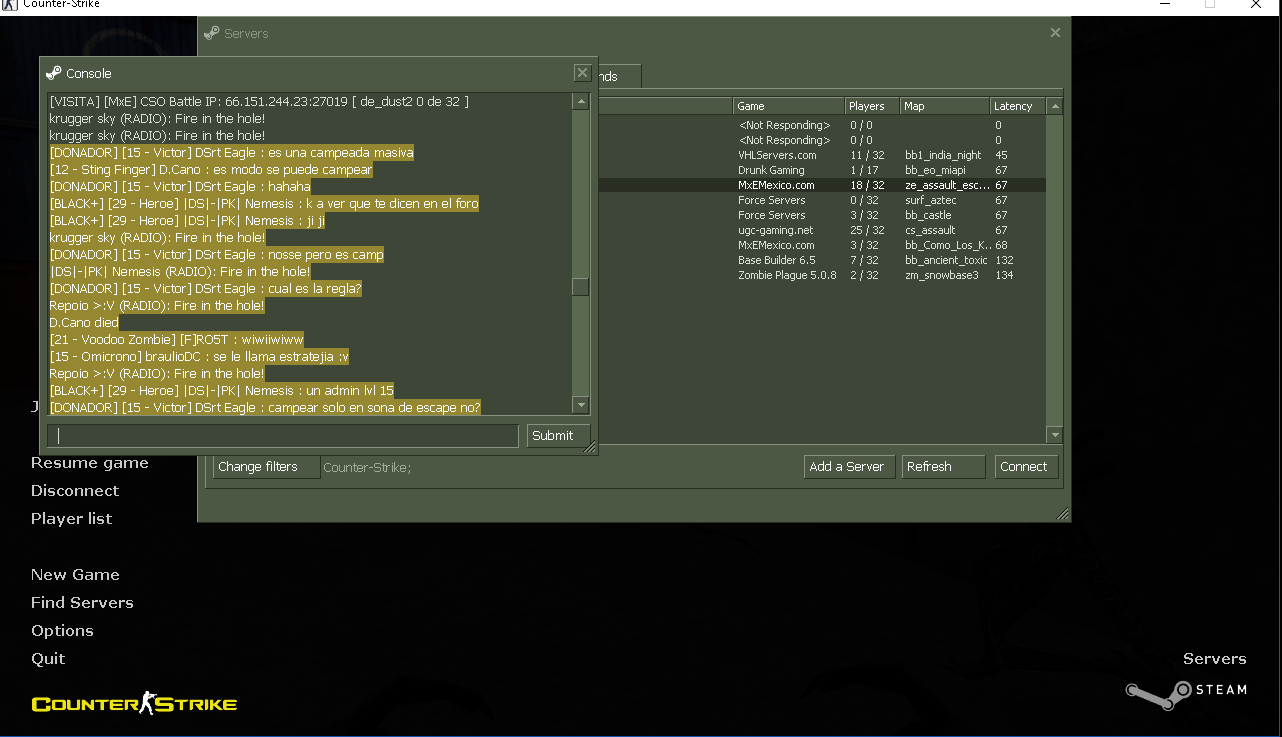Screen dimensions: 1282x737
Task: Focus the console command input field
Action: (283, 436)
